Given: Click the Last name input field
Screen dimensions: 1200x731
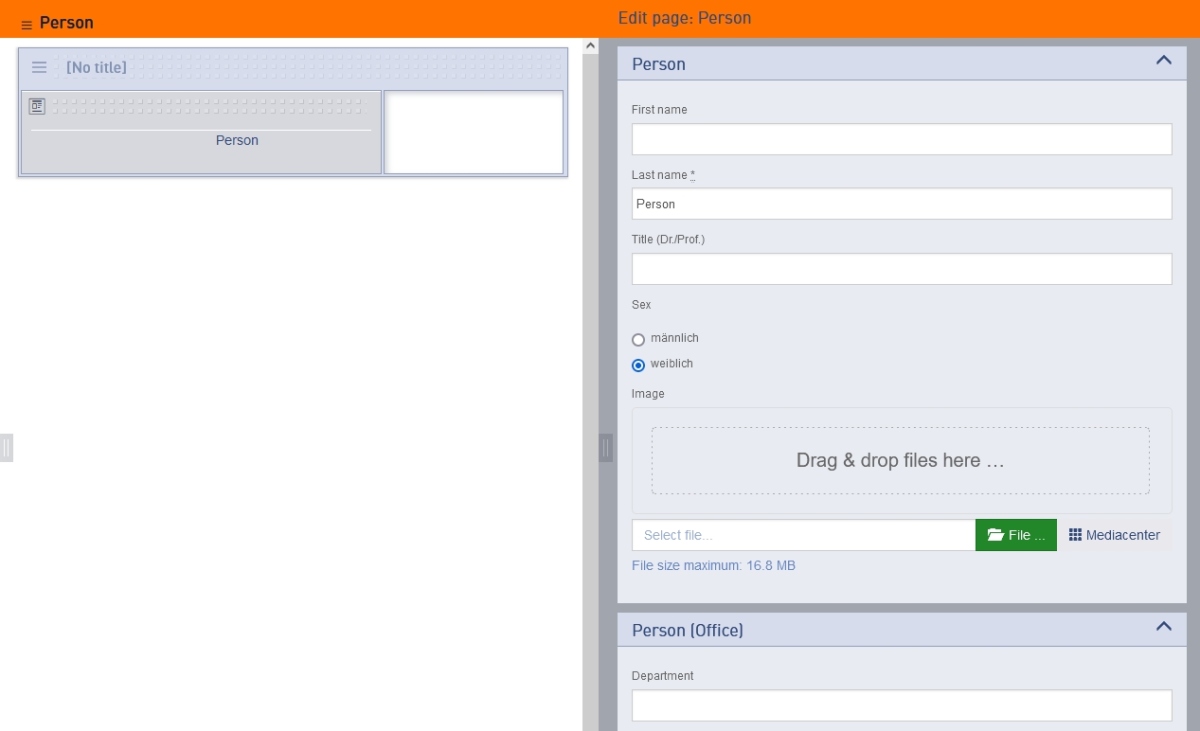Looking at the screenshot, I should [x=901, y=204].
